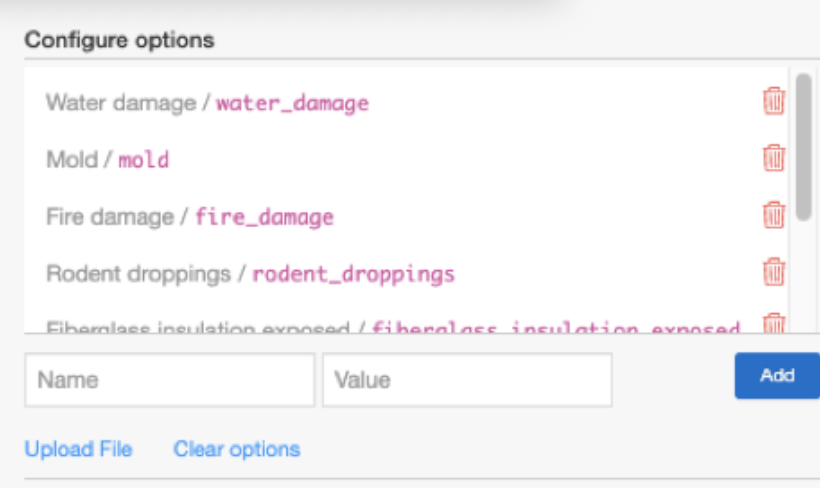Open the Upload File link
Image resolution: width=820 pixels, height=488 pixels.
pos(78,449)
